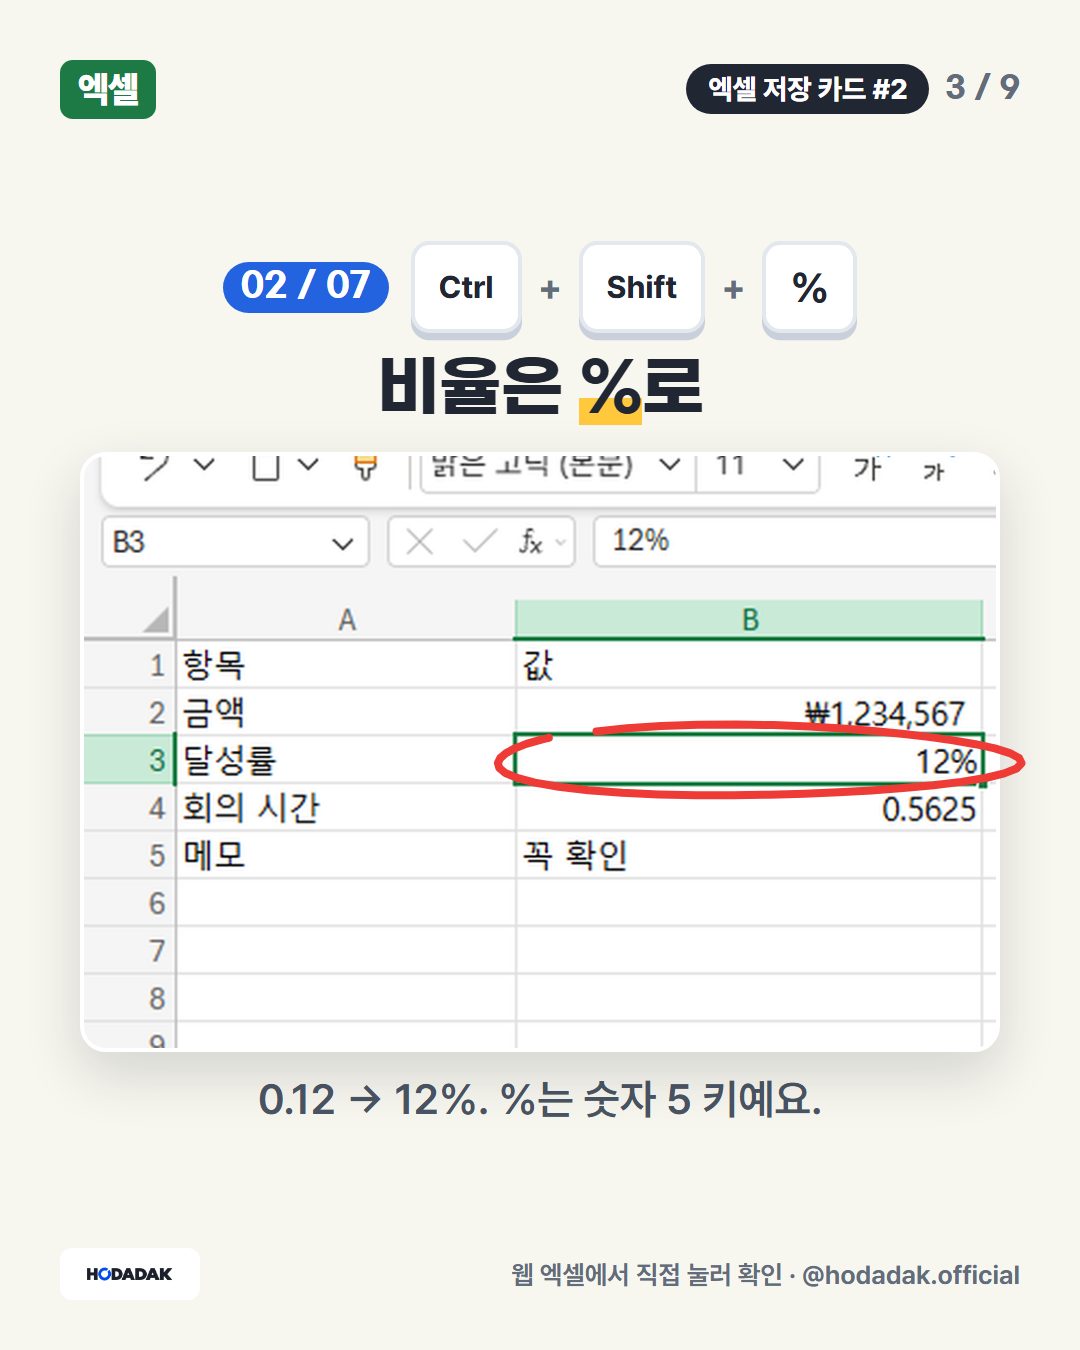Click the increase font size 가 icon
Screen dimensions: 1080x1350
868,468
